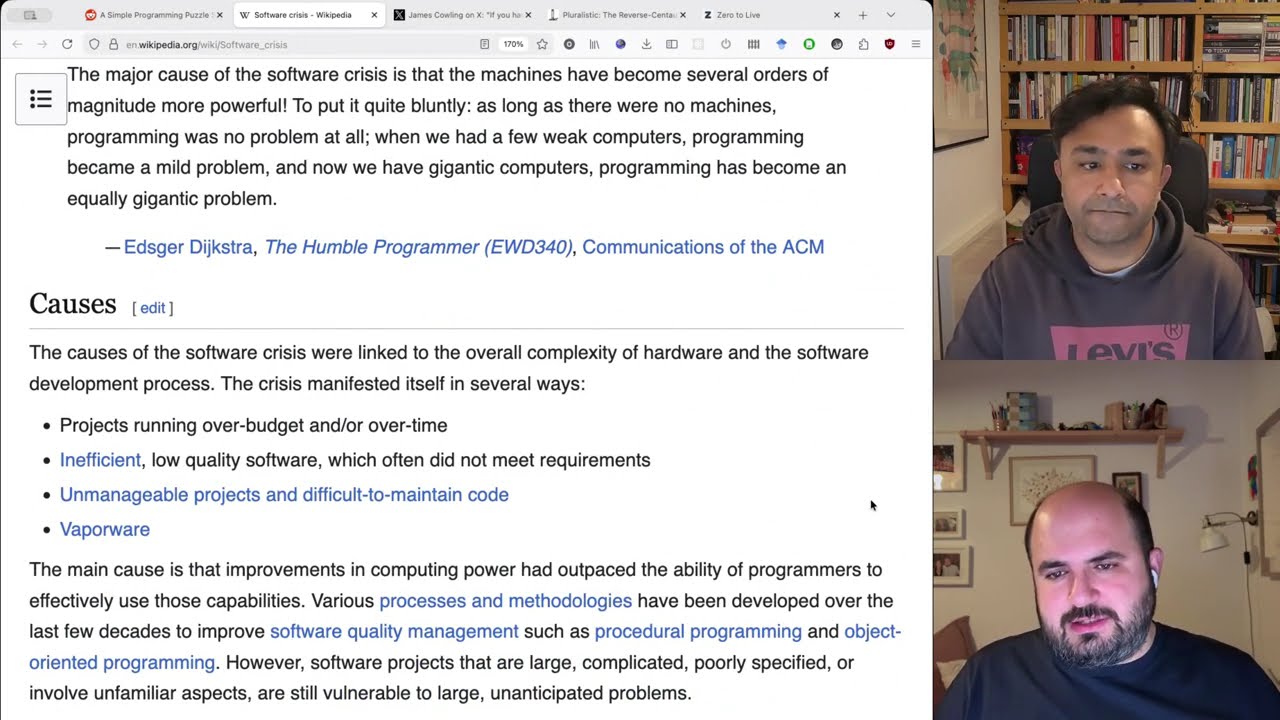Click the blue globe extension icon

coord(620,44)
